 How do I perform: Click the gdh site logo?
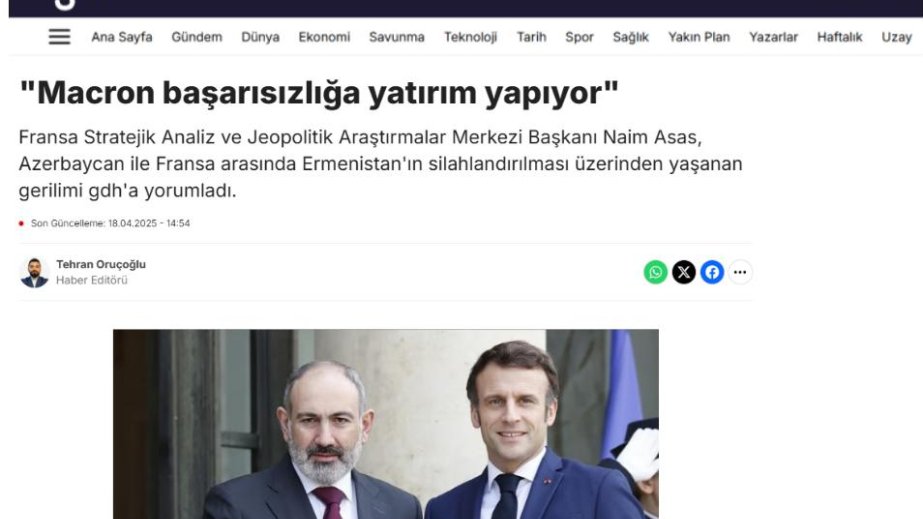65,5
